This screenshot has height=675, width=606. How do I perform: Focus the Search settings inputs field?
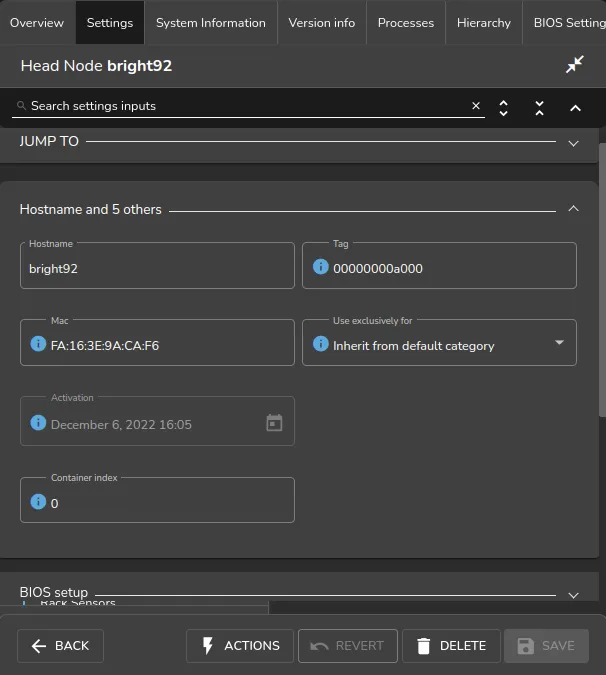tap(248, 106)
